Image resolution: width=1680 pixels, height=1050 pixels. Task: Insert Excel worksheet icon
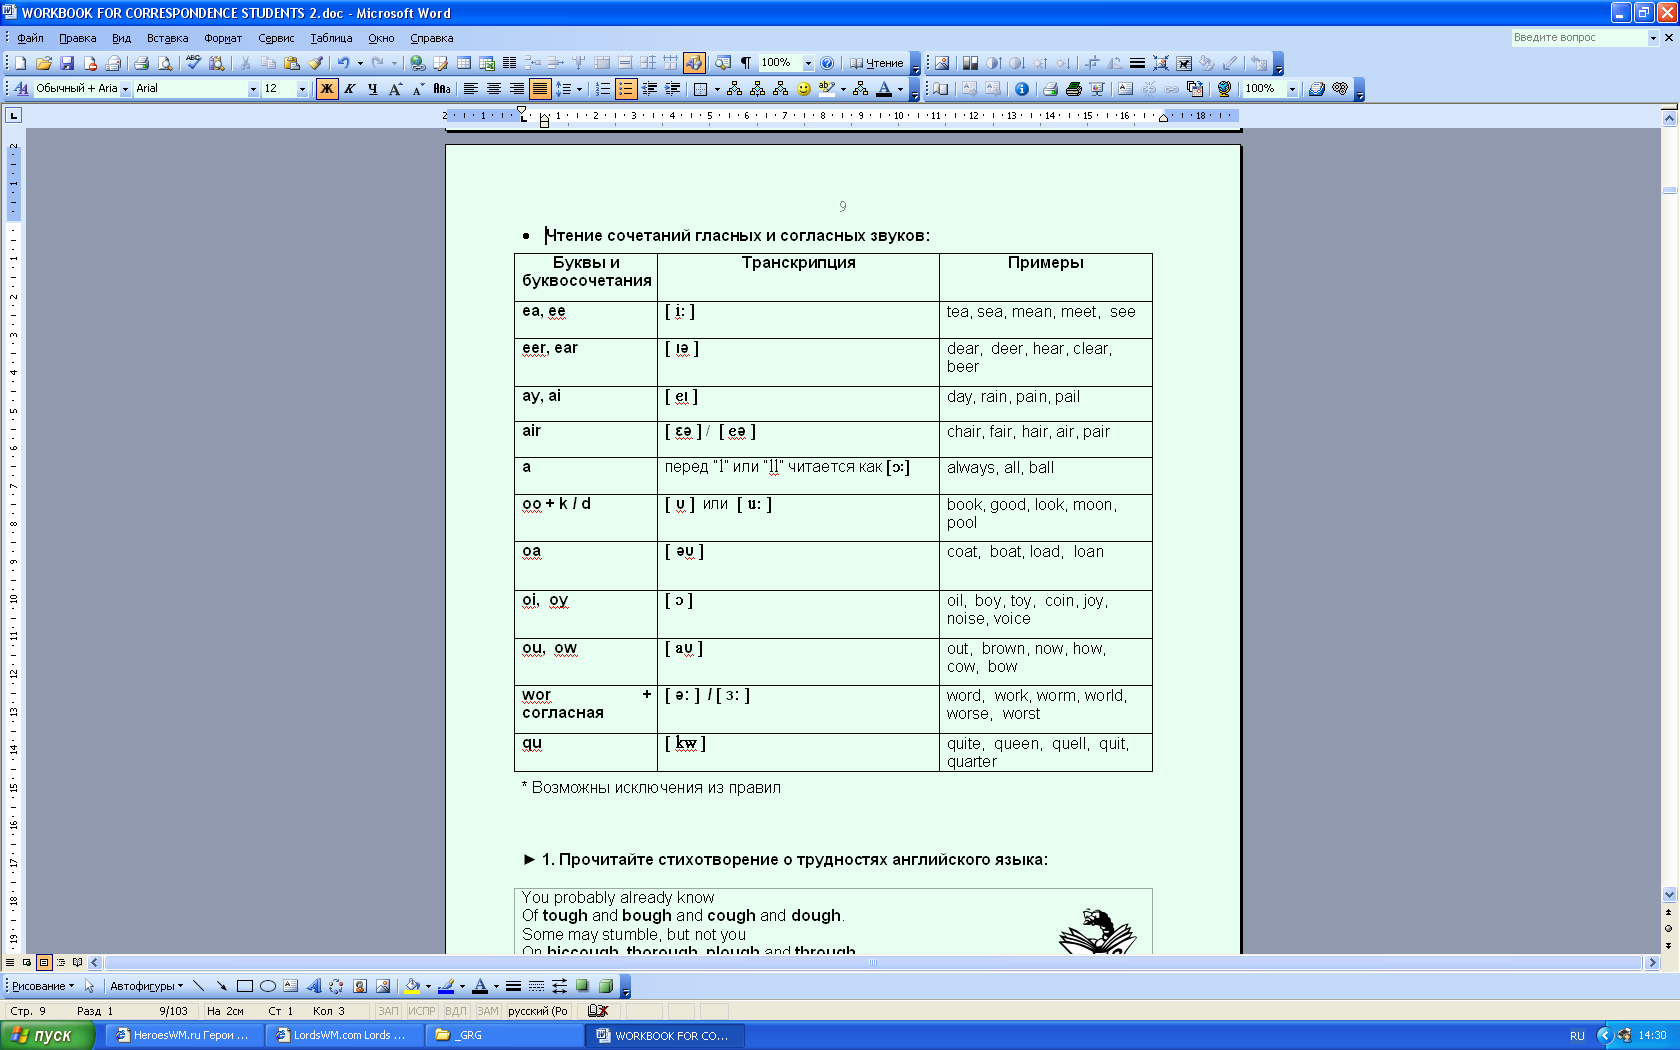pos(487,63)
